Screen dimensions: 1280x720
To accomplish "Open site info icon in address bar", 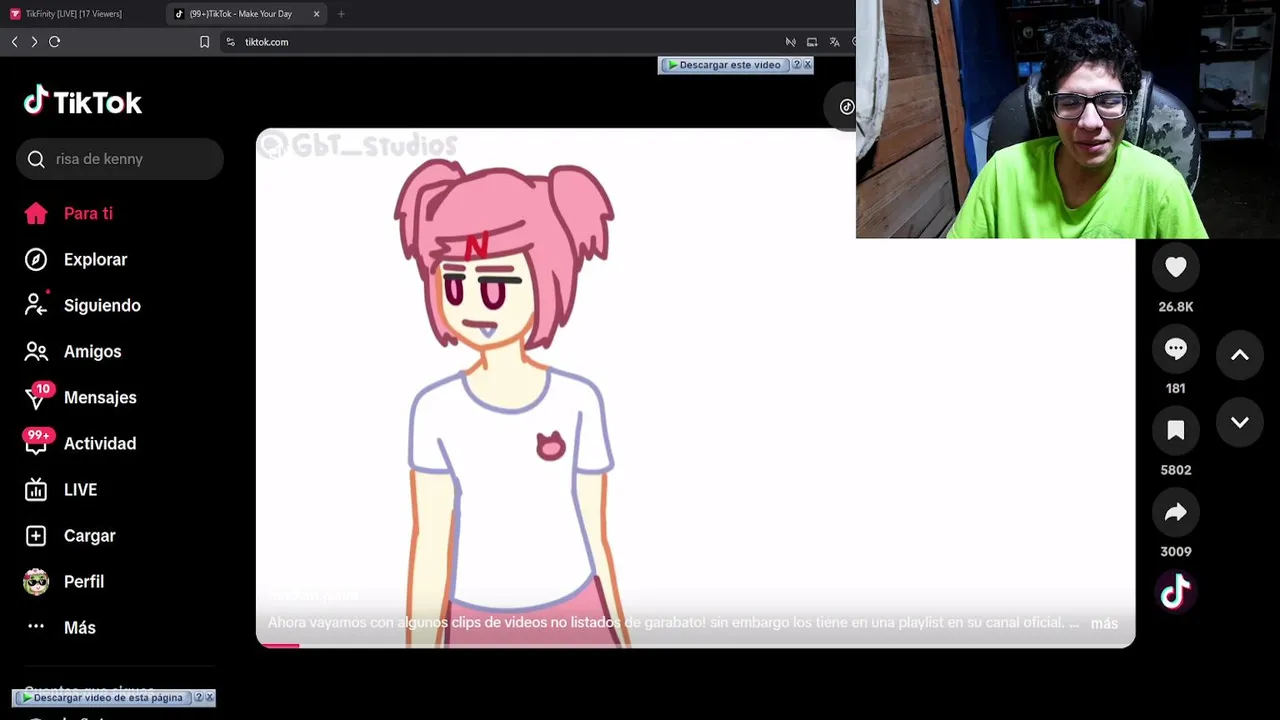I will 230,42.
